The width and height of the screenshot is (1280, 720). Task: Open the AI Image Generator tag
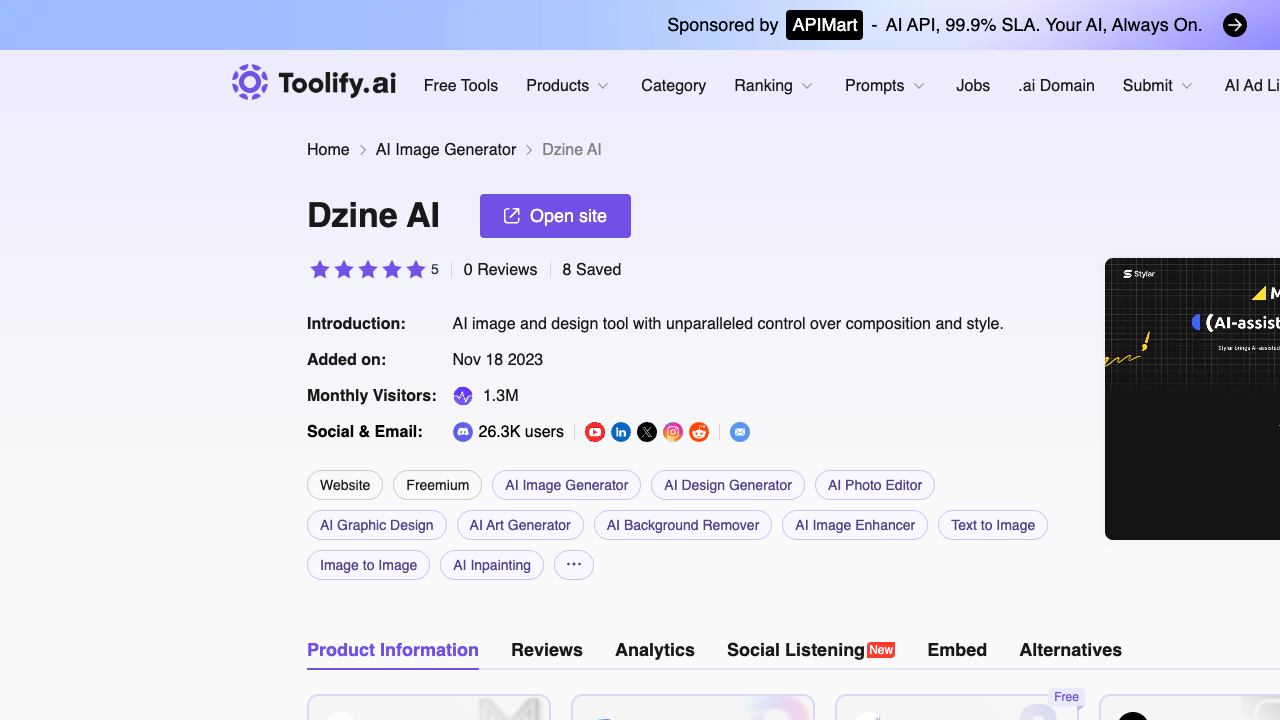pos(567,485)
